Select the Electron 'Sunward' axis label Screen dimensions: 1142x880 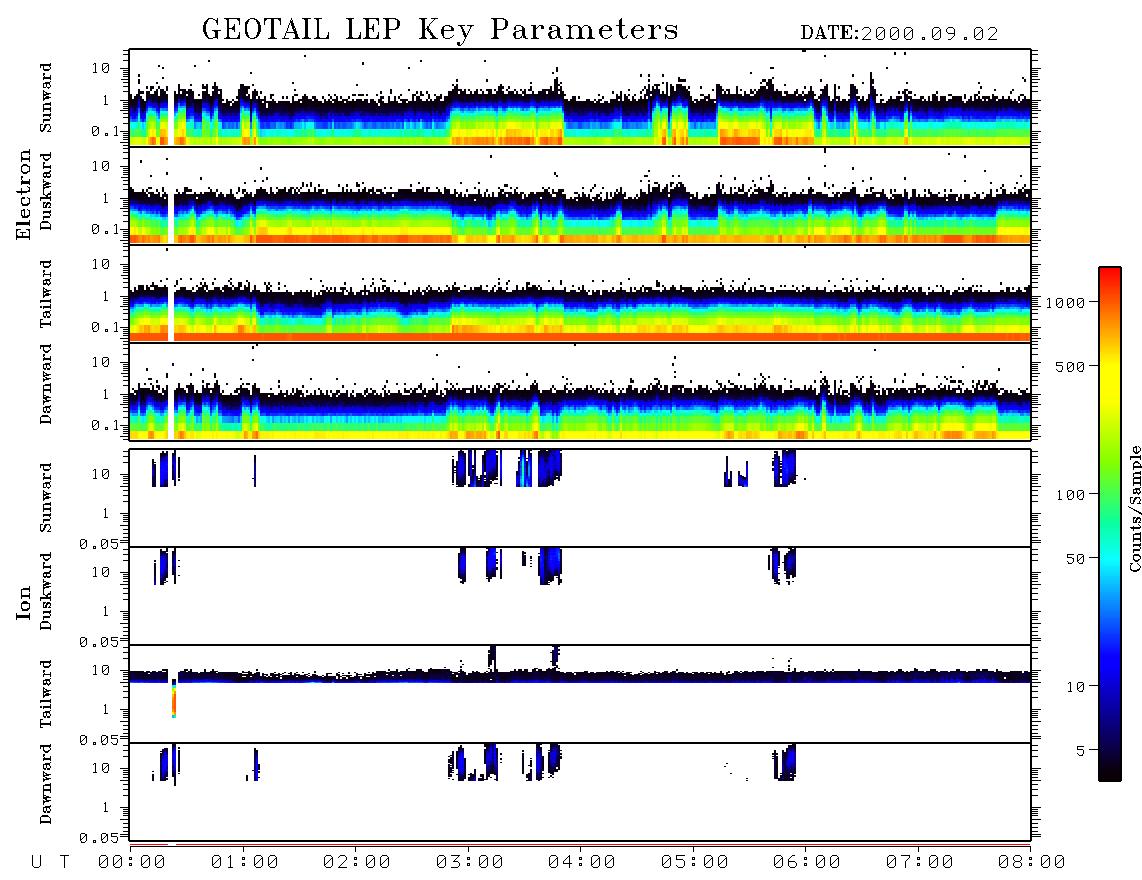point(46,98)
